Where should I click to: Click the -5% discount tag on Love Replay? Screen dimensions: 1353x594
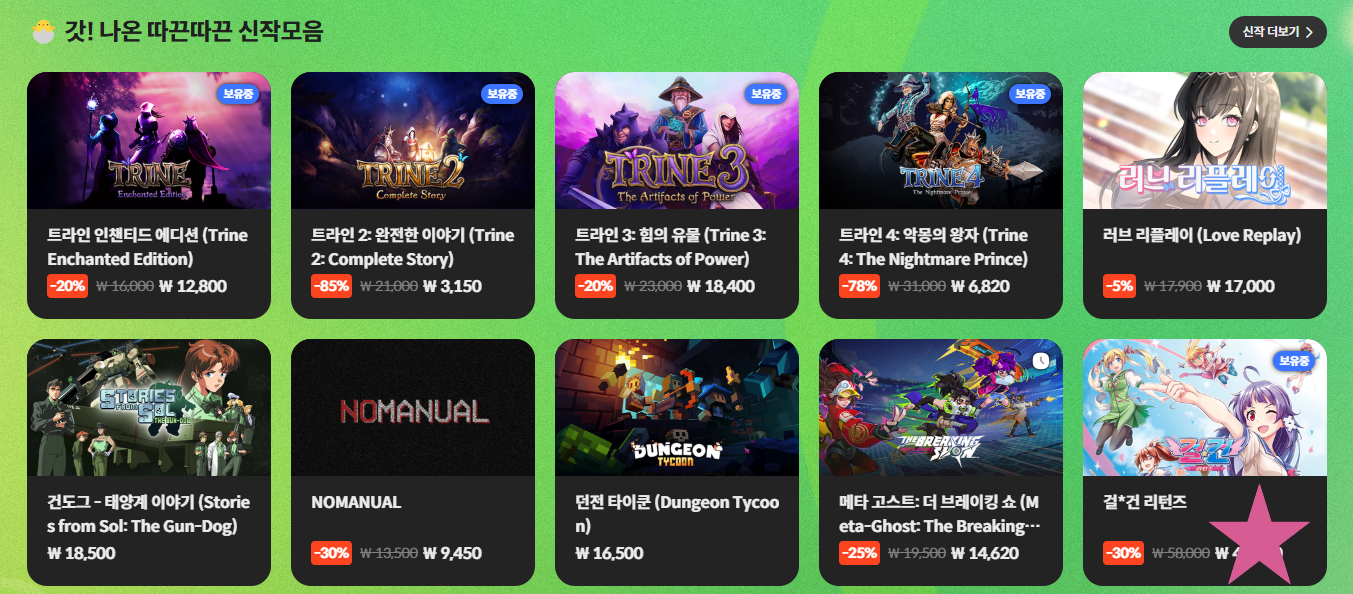pos(1119,286)
